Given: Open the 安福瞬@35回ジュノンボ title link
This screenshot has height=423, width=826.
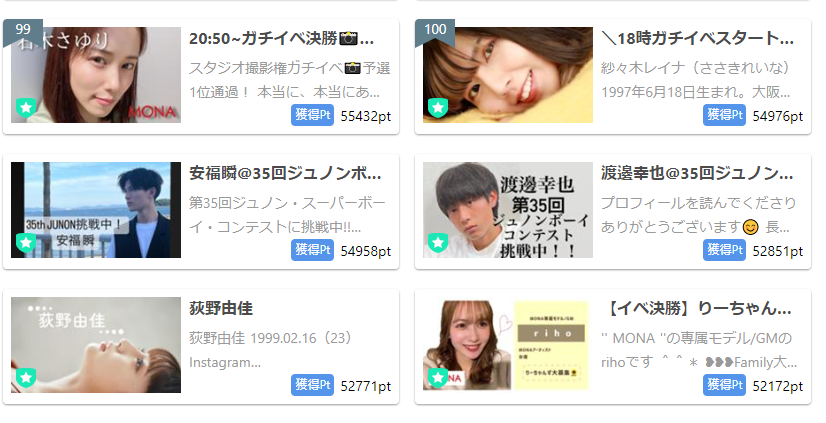Looking at the screenshot, I should [286, 173].
